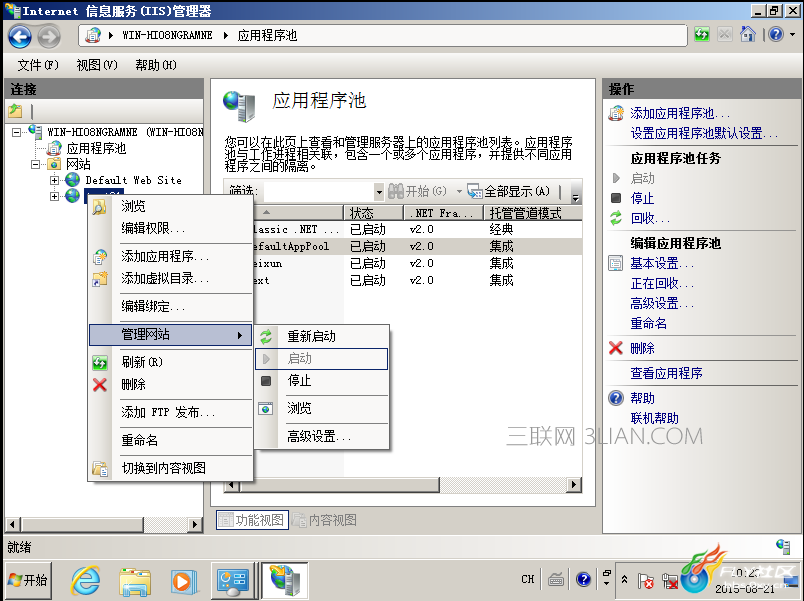The height and width of the screenshot is (601, 804).
Task: Open Internet Explorer from the taskbar
Action: click(x=85, y=581)
